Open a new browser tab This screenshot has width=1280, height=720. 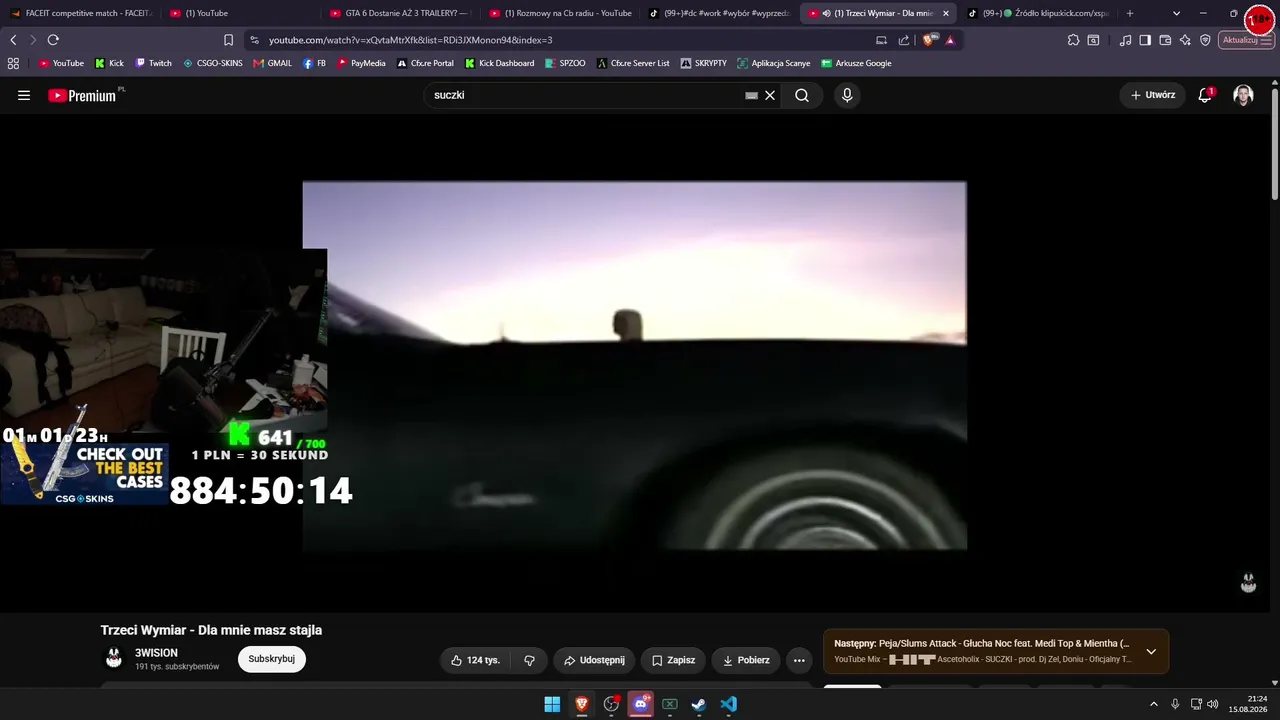tap(1130, 13)
